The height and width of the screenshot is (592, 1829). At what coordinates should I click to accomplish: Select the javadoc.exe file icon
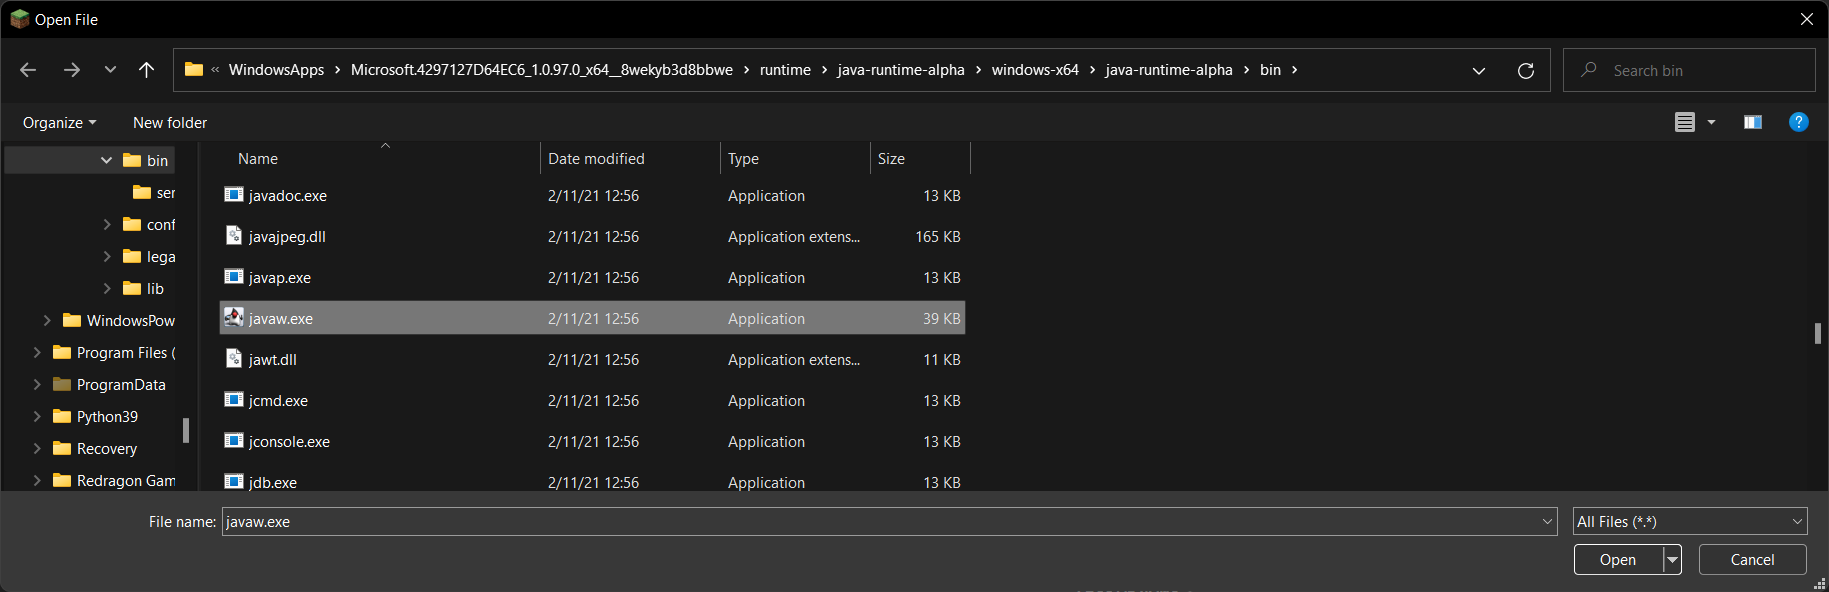tap(234, 196)
